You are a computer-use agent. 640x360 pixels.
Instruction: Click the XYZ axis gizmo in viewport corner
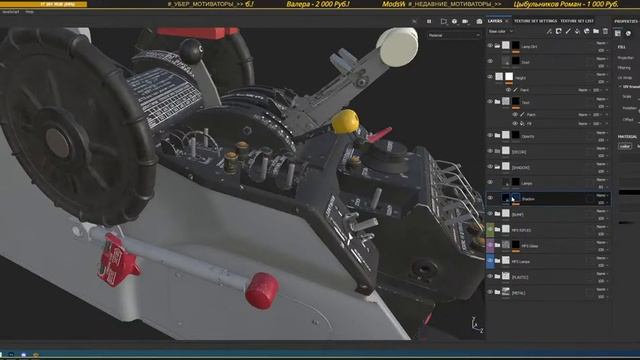coord(477,325)
